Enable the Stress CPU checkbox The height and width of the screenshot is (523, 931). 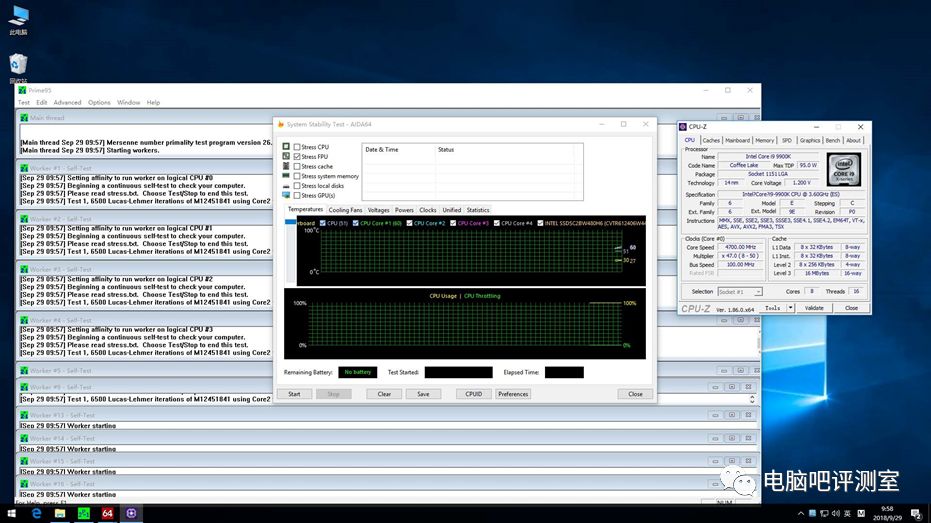297,147
